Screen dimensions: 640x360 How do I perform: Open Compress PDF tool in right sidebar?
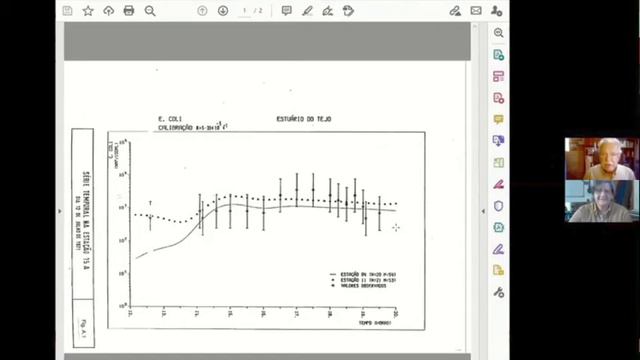coord(498,227)
